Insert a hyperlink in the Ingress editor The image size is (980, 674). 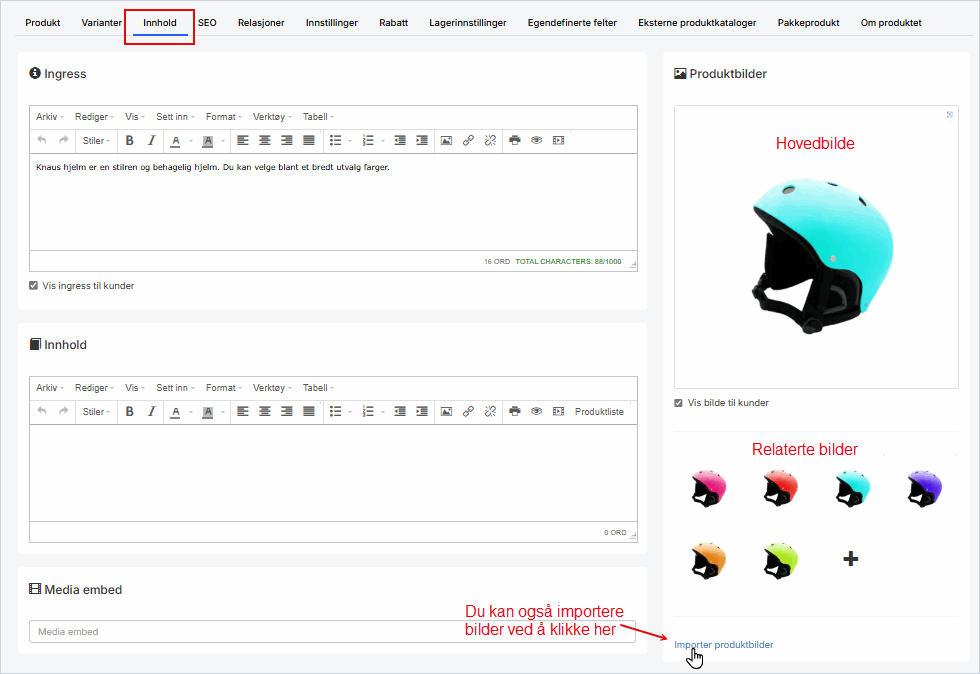click(x=468, y=140)
